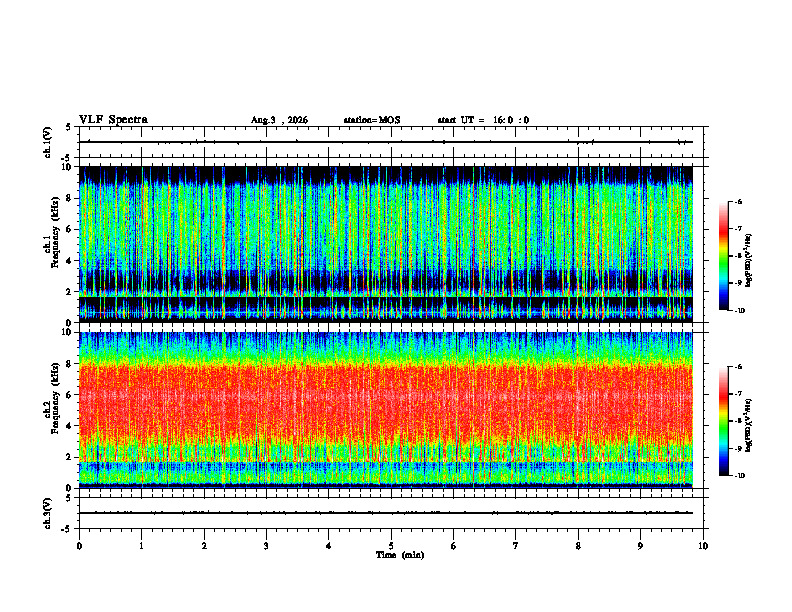This screenshot has width=792, height=612.
Task: Click the "-10" tick on ch.1 colorbar
Action: tap(739, 311)
